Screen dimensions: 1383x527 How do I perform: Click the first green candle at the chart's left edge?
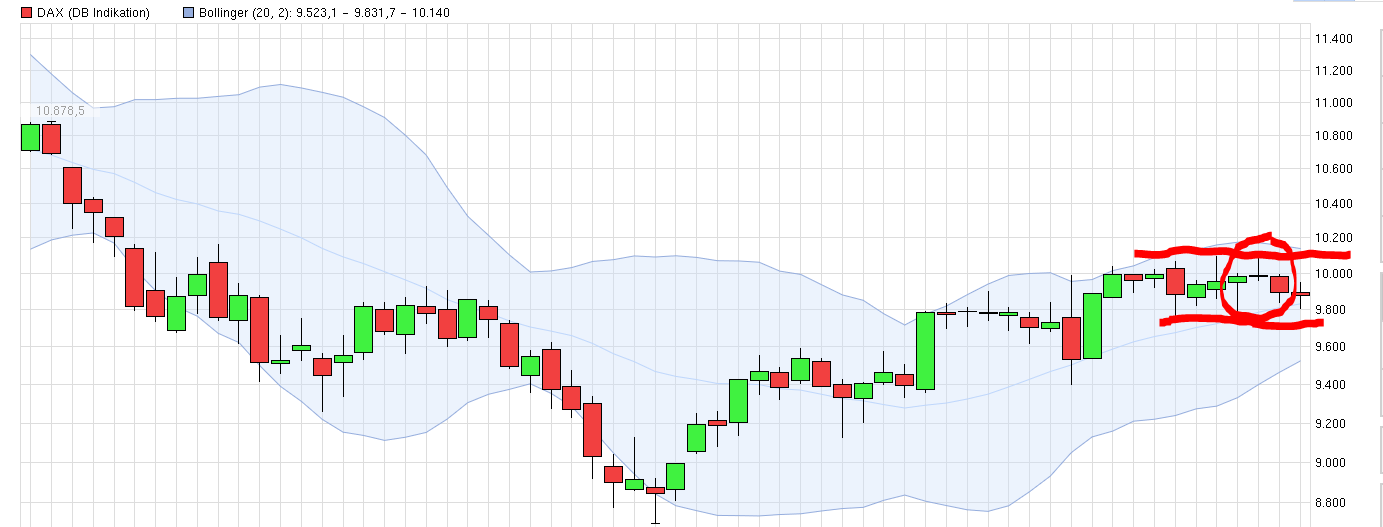(x=30, y=137)
